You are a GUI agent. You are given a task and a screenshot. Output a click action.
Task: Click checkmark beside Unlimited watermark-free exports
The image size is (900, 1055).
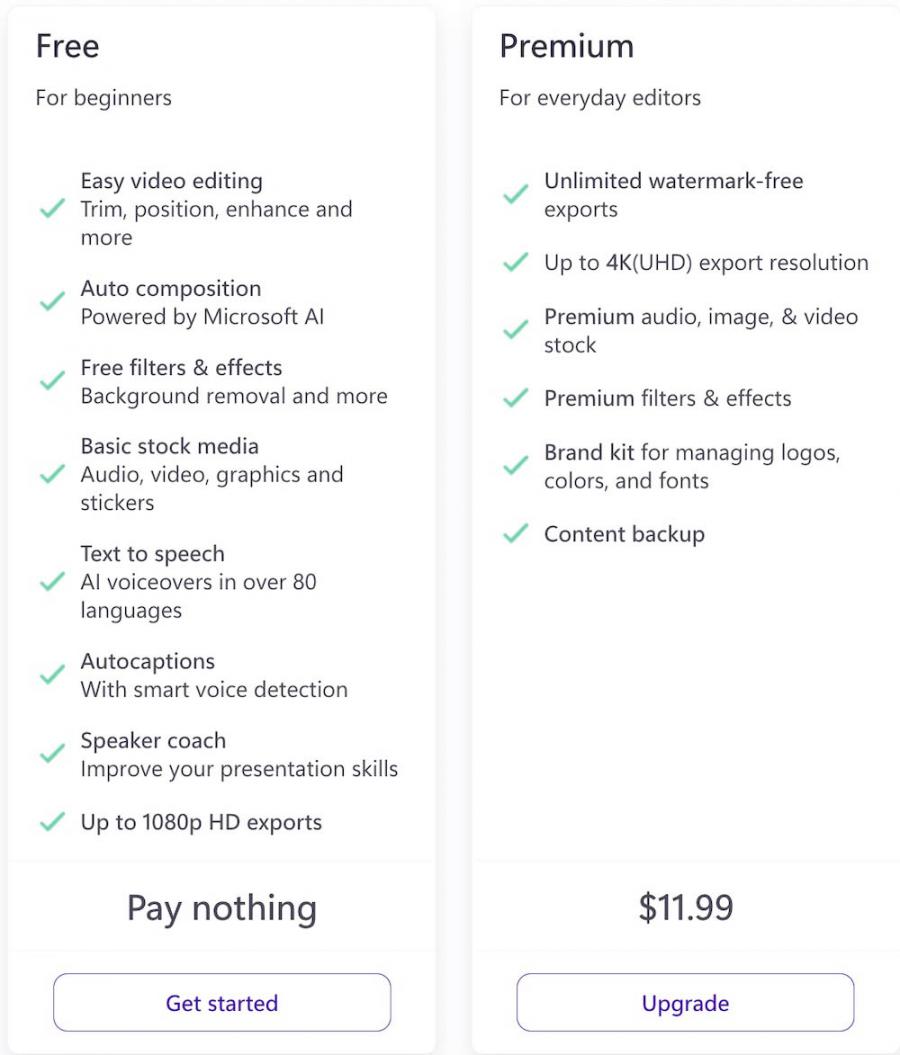tap(516, 195)
